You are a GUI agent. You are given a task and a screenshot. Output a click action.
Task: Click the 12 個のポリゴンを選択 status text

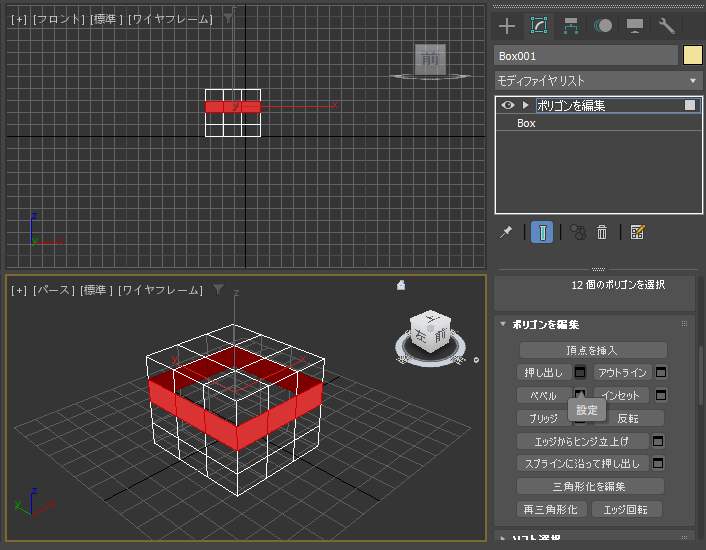pyautogui.click(x=618, y=284)
